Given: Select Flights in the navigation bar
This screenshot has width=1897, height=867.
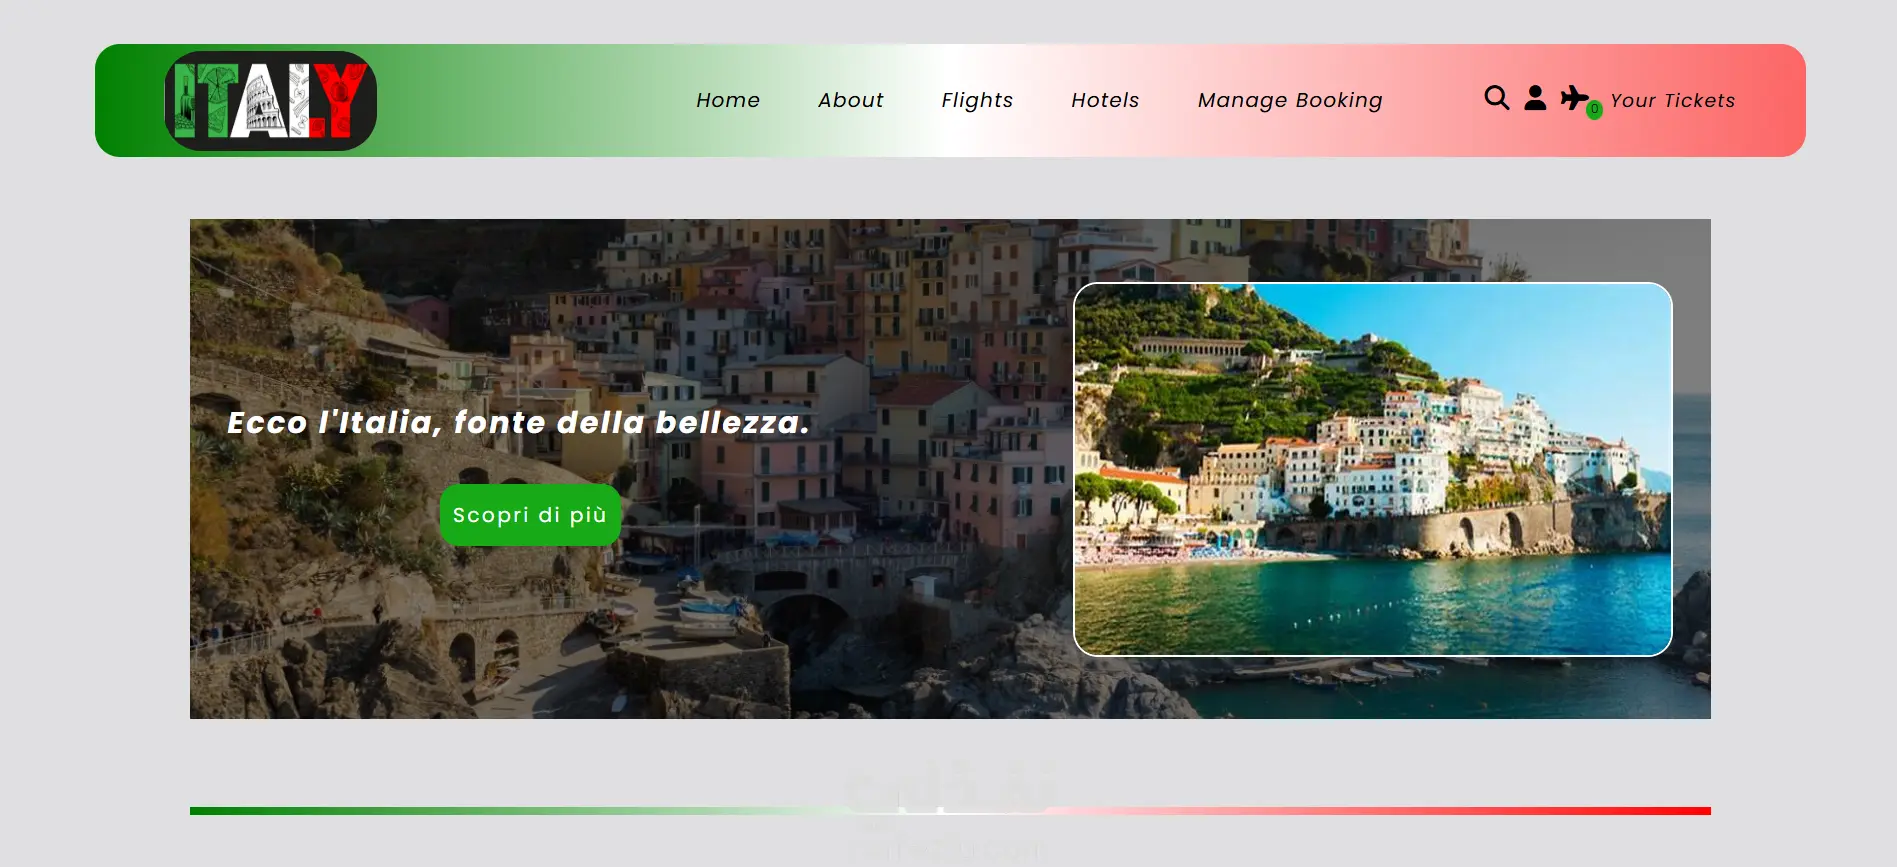Looking at the screenshot, I should 977,100.
